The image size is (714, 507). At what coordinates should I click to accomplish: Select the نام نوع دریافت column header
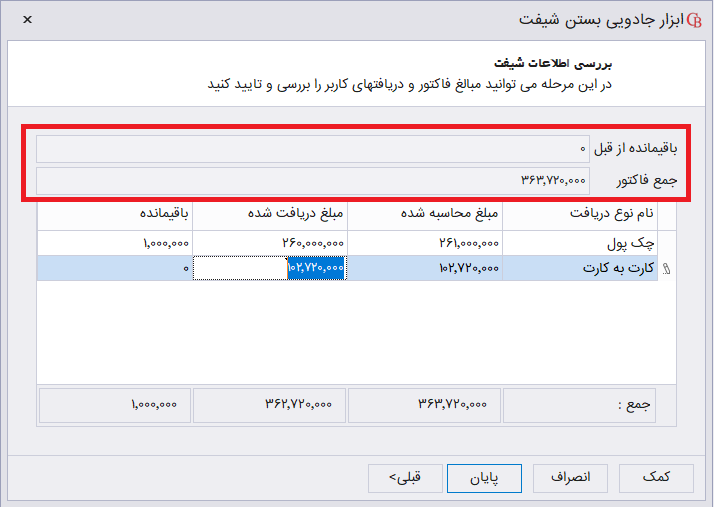580,213
